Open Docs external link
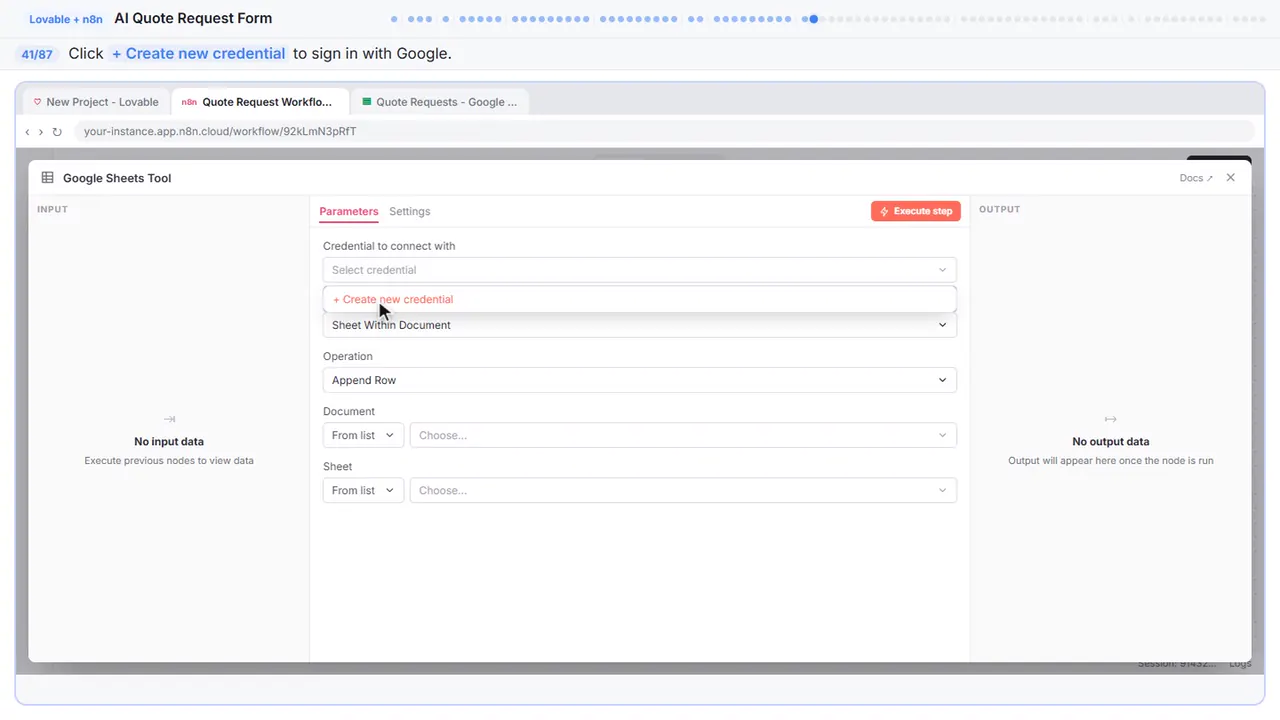 1196,178
